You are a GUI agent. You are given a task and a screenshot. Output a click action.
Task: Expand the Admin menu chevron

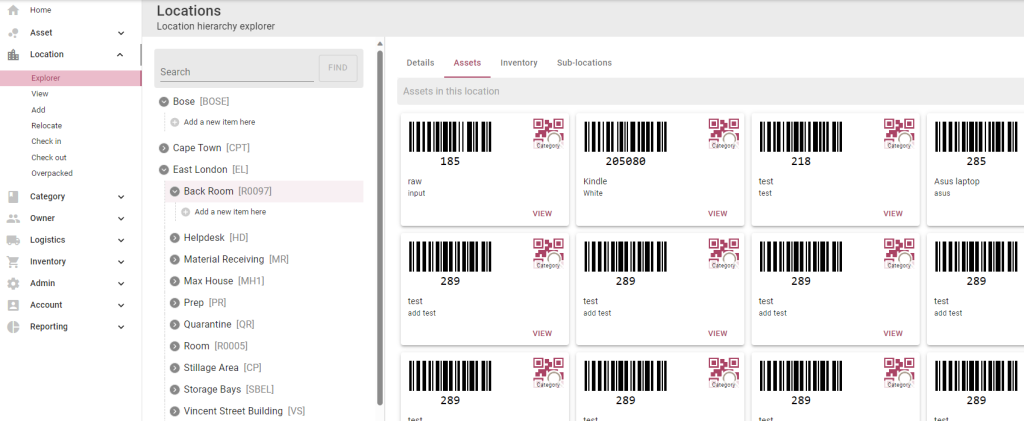121,283
